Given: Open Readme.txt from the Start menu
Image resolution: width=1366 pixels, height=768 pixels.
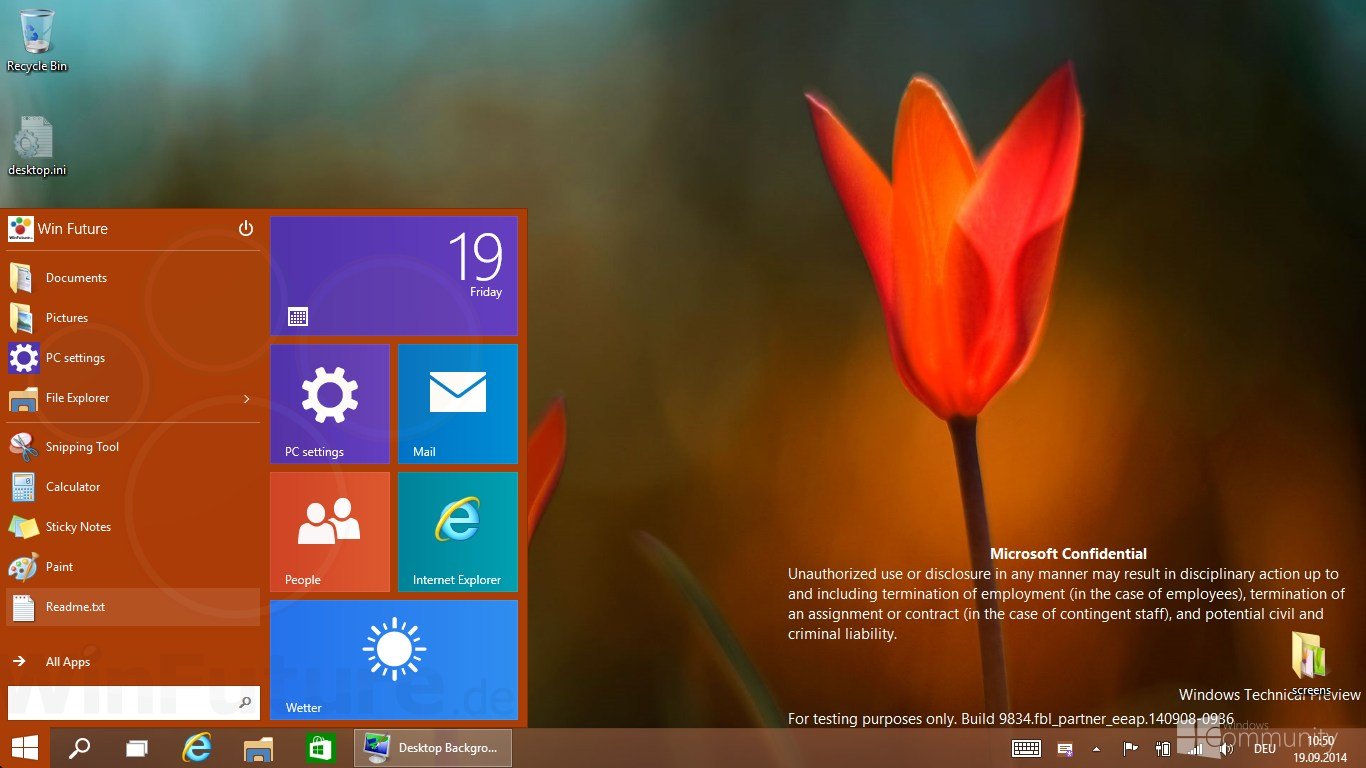Looking at the screenshot, I should pos(133,607).
